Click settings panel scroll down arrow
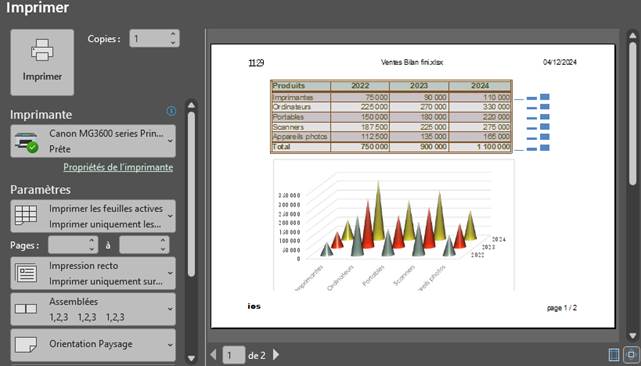Image resolution: width=641 pixels, height=366 pixels. pos(191,358)
